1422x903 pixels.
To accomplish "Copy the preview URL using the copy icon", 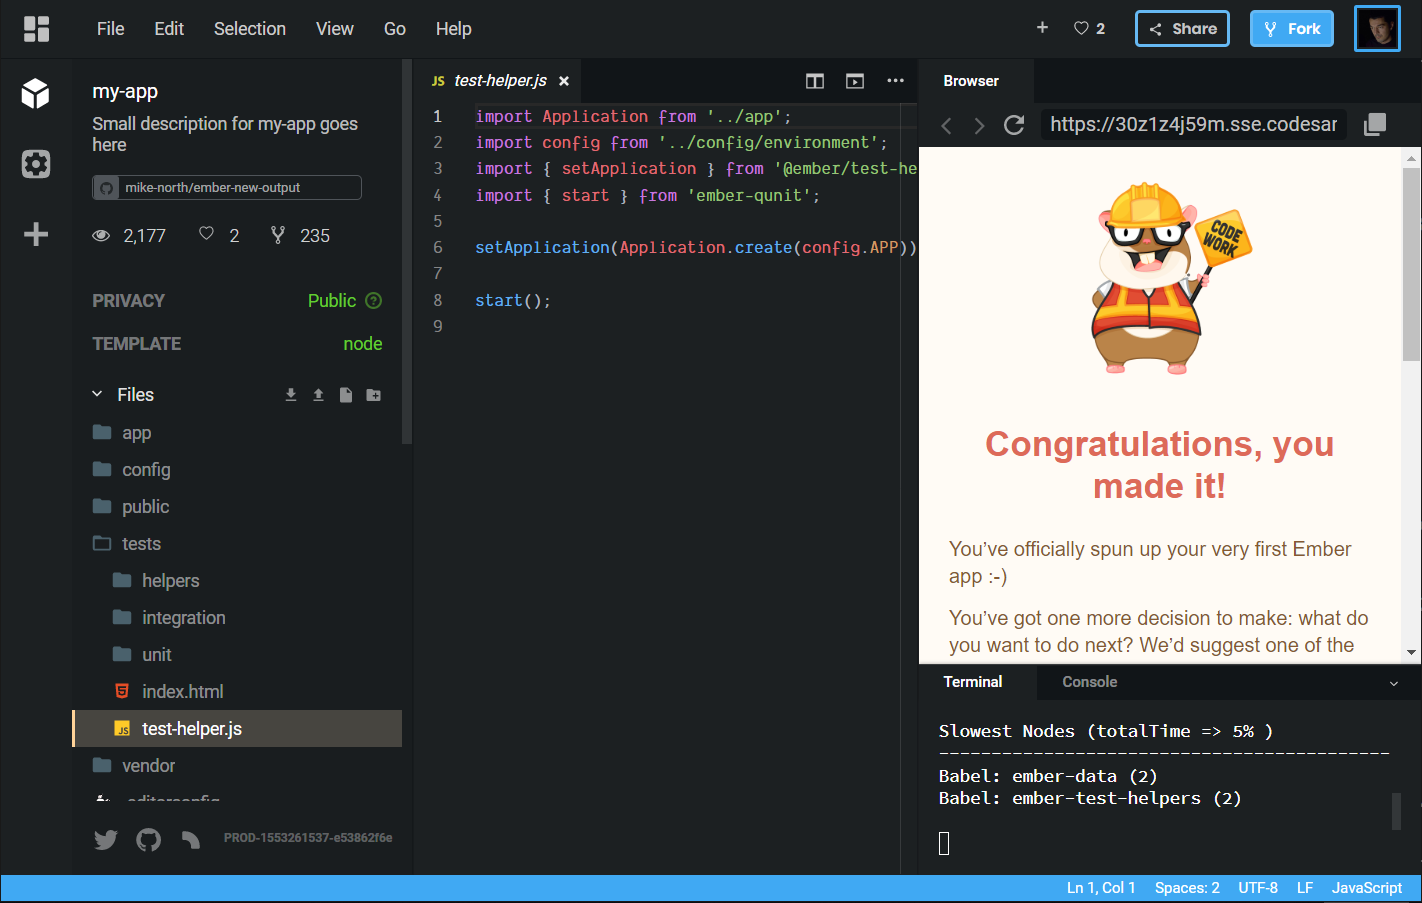I will pos(1374,124).
